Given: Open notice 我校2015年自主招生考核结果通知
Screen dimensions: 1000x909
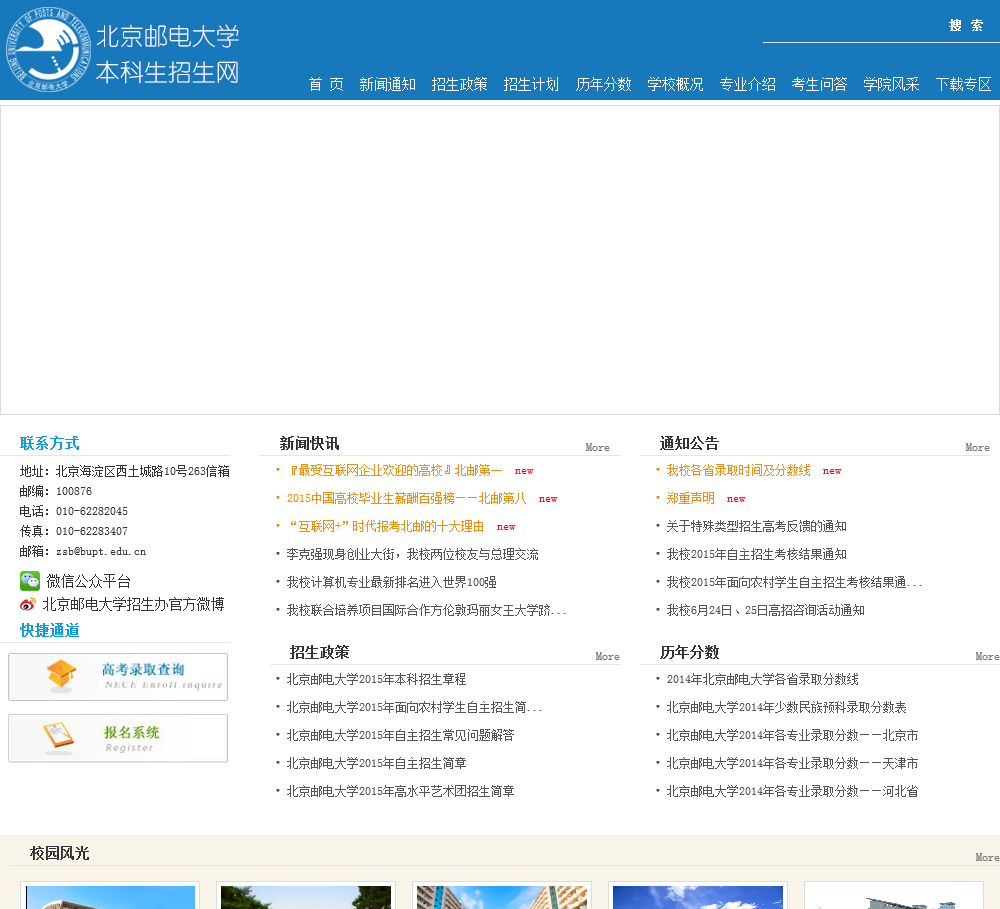Looking at the screenshot, I should (x=756, y=554).
